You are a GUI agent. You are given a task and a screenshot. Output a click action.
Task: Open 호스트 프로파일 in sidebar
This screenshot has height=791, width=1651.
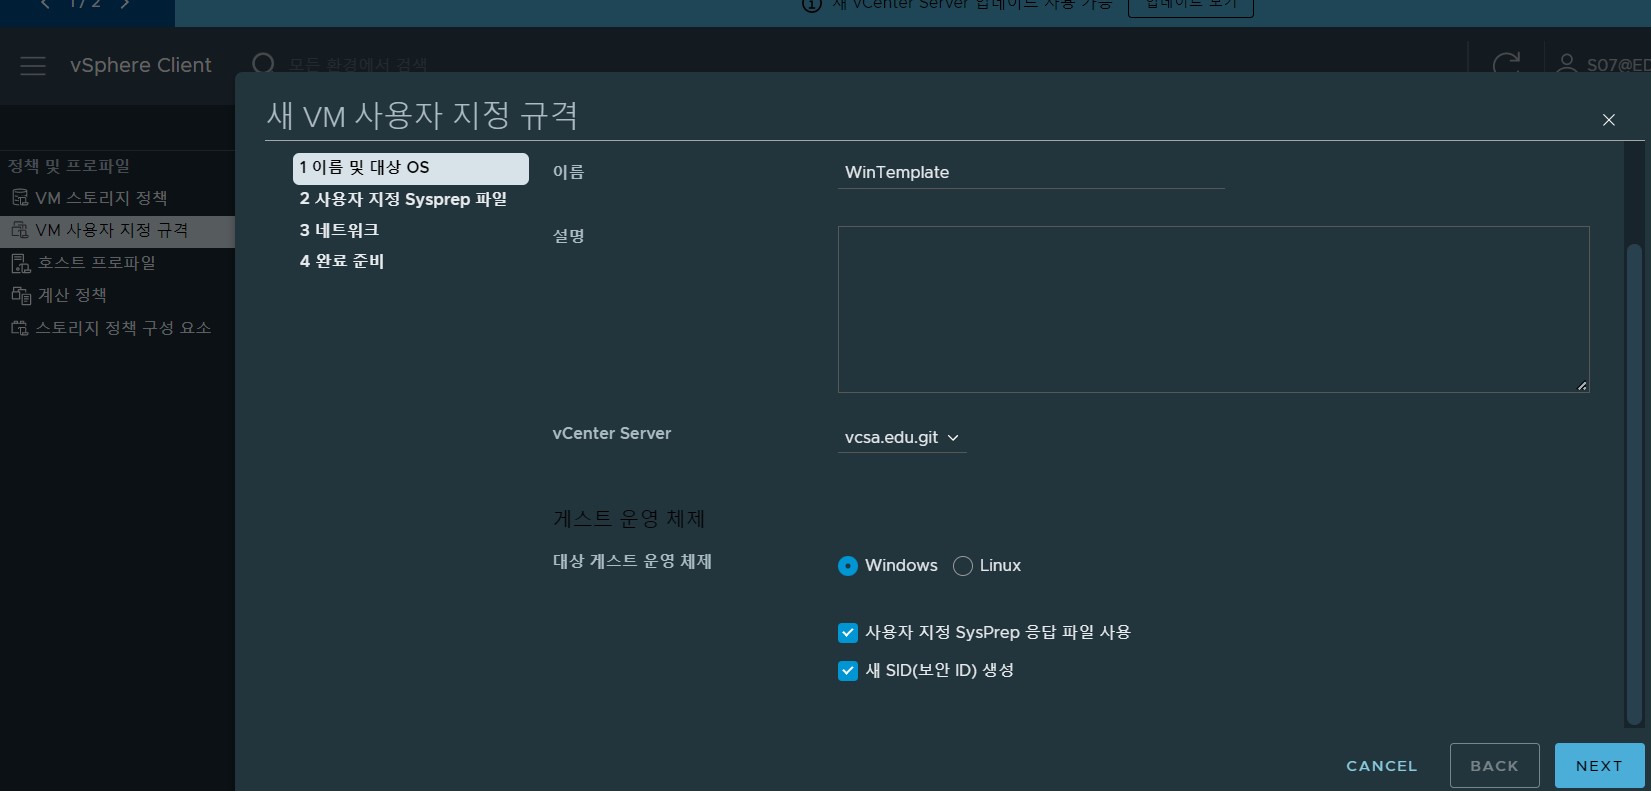(x=97, y=263)
